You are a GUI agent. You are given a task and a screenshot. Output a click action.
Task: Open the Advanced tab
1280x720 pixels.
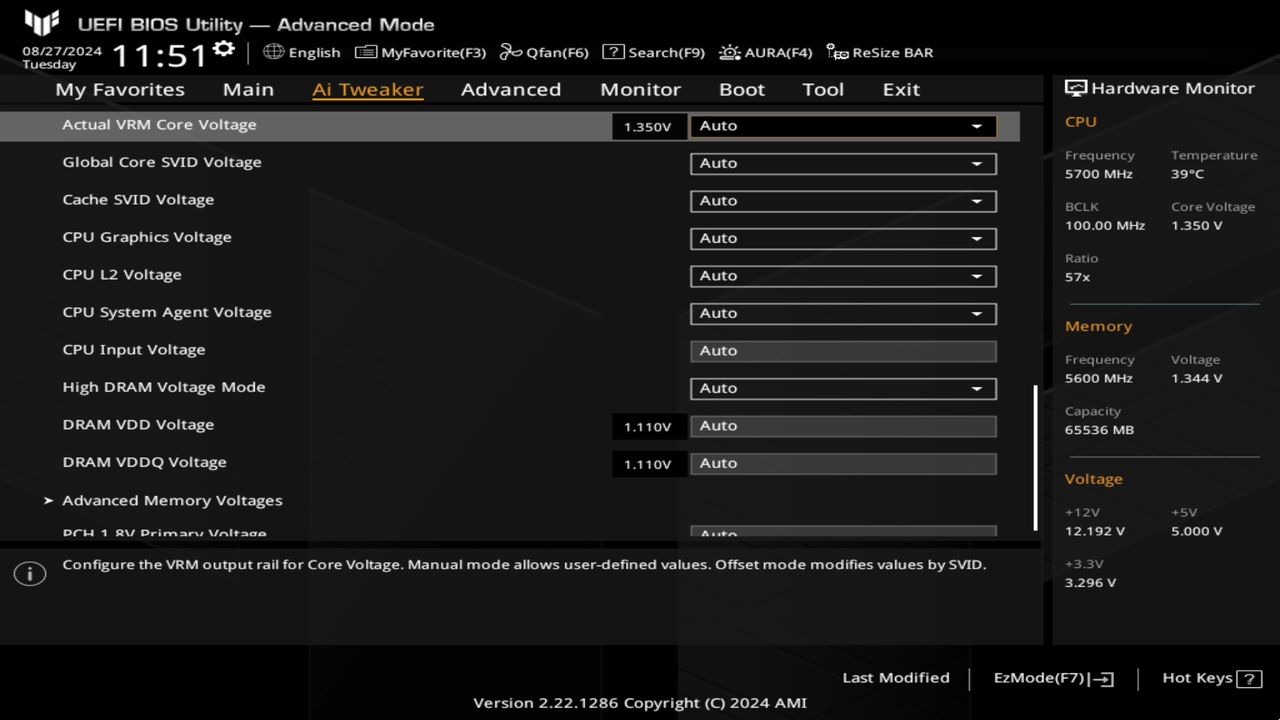tap(511, 89)
